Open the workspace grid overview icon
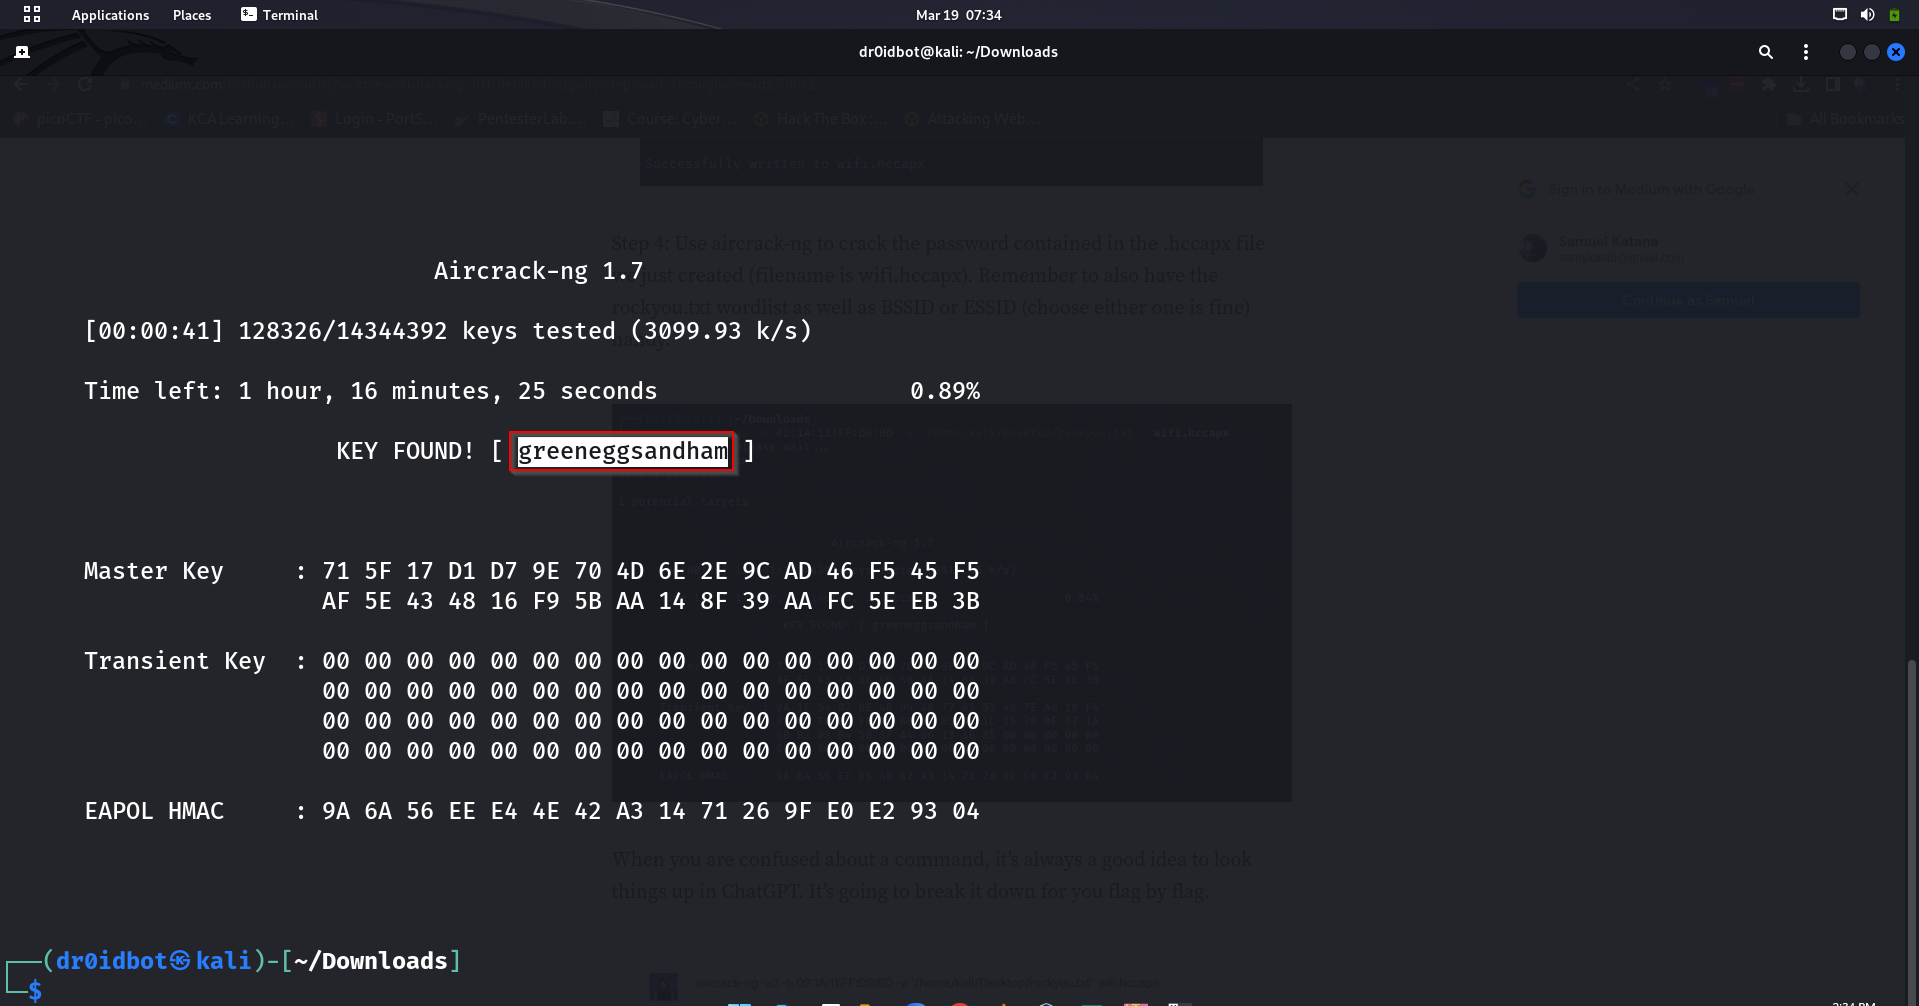 [32, 14]
